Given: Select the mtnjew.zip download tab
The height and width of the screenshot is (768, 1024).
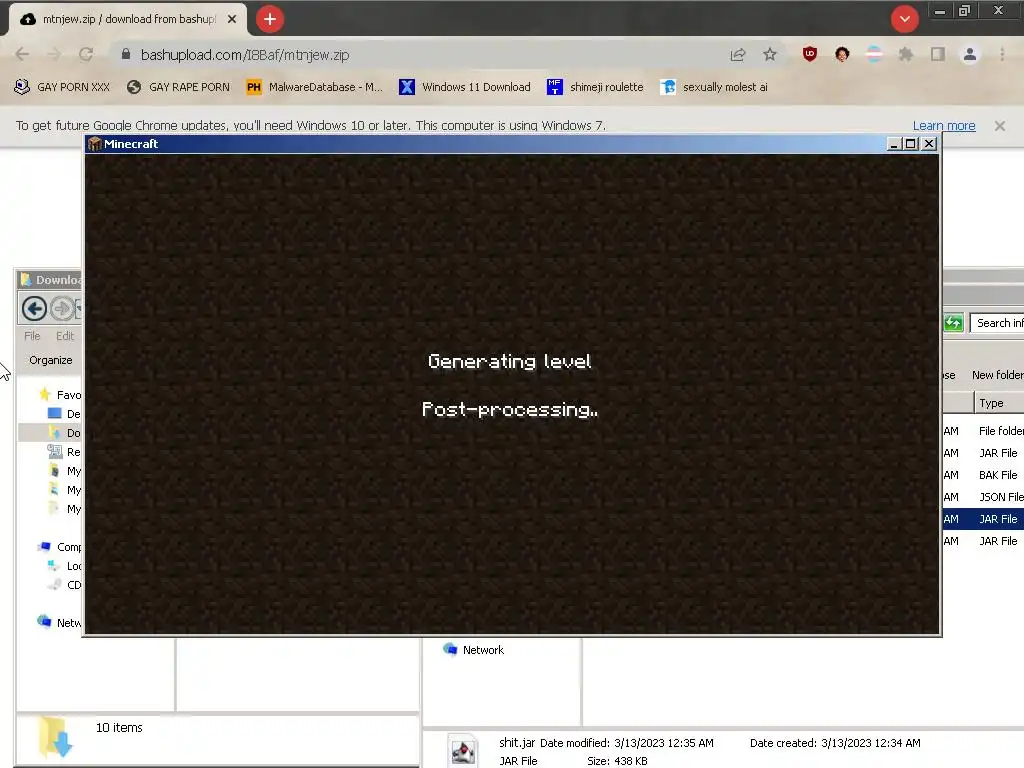Looking at the screenshot, I should (126, 20).
